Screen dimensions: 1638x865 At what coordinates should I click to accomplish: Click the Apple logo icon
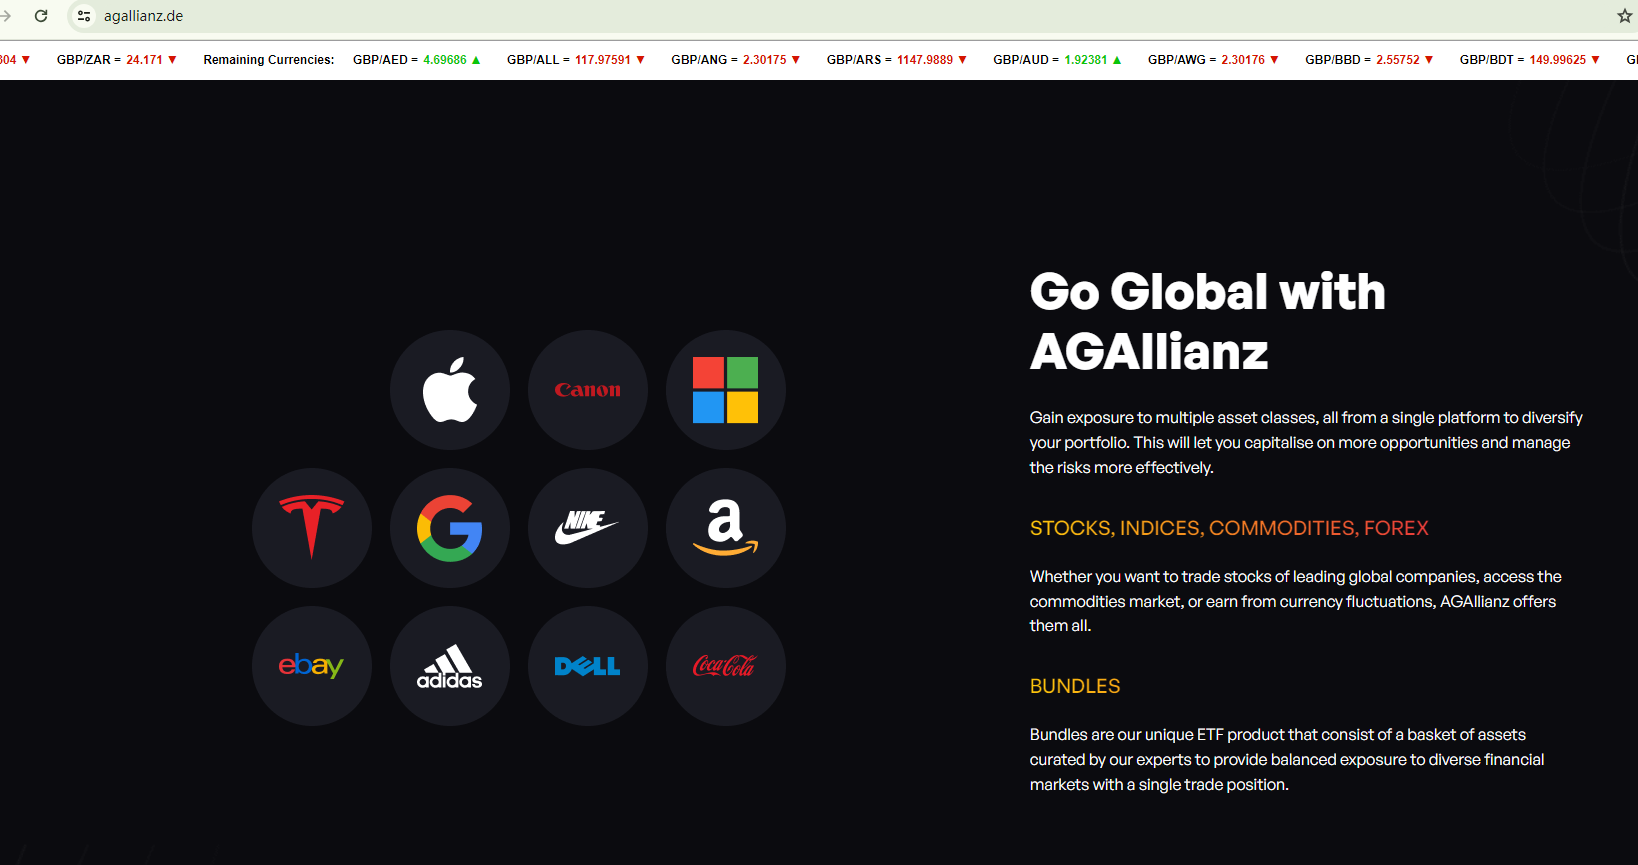pos(450,389)
